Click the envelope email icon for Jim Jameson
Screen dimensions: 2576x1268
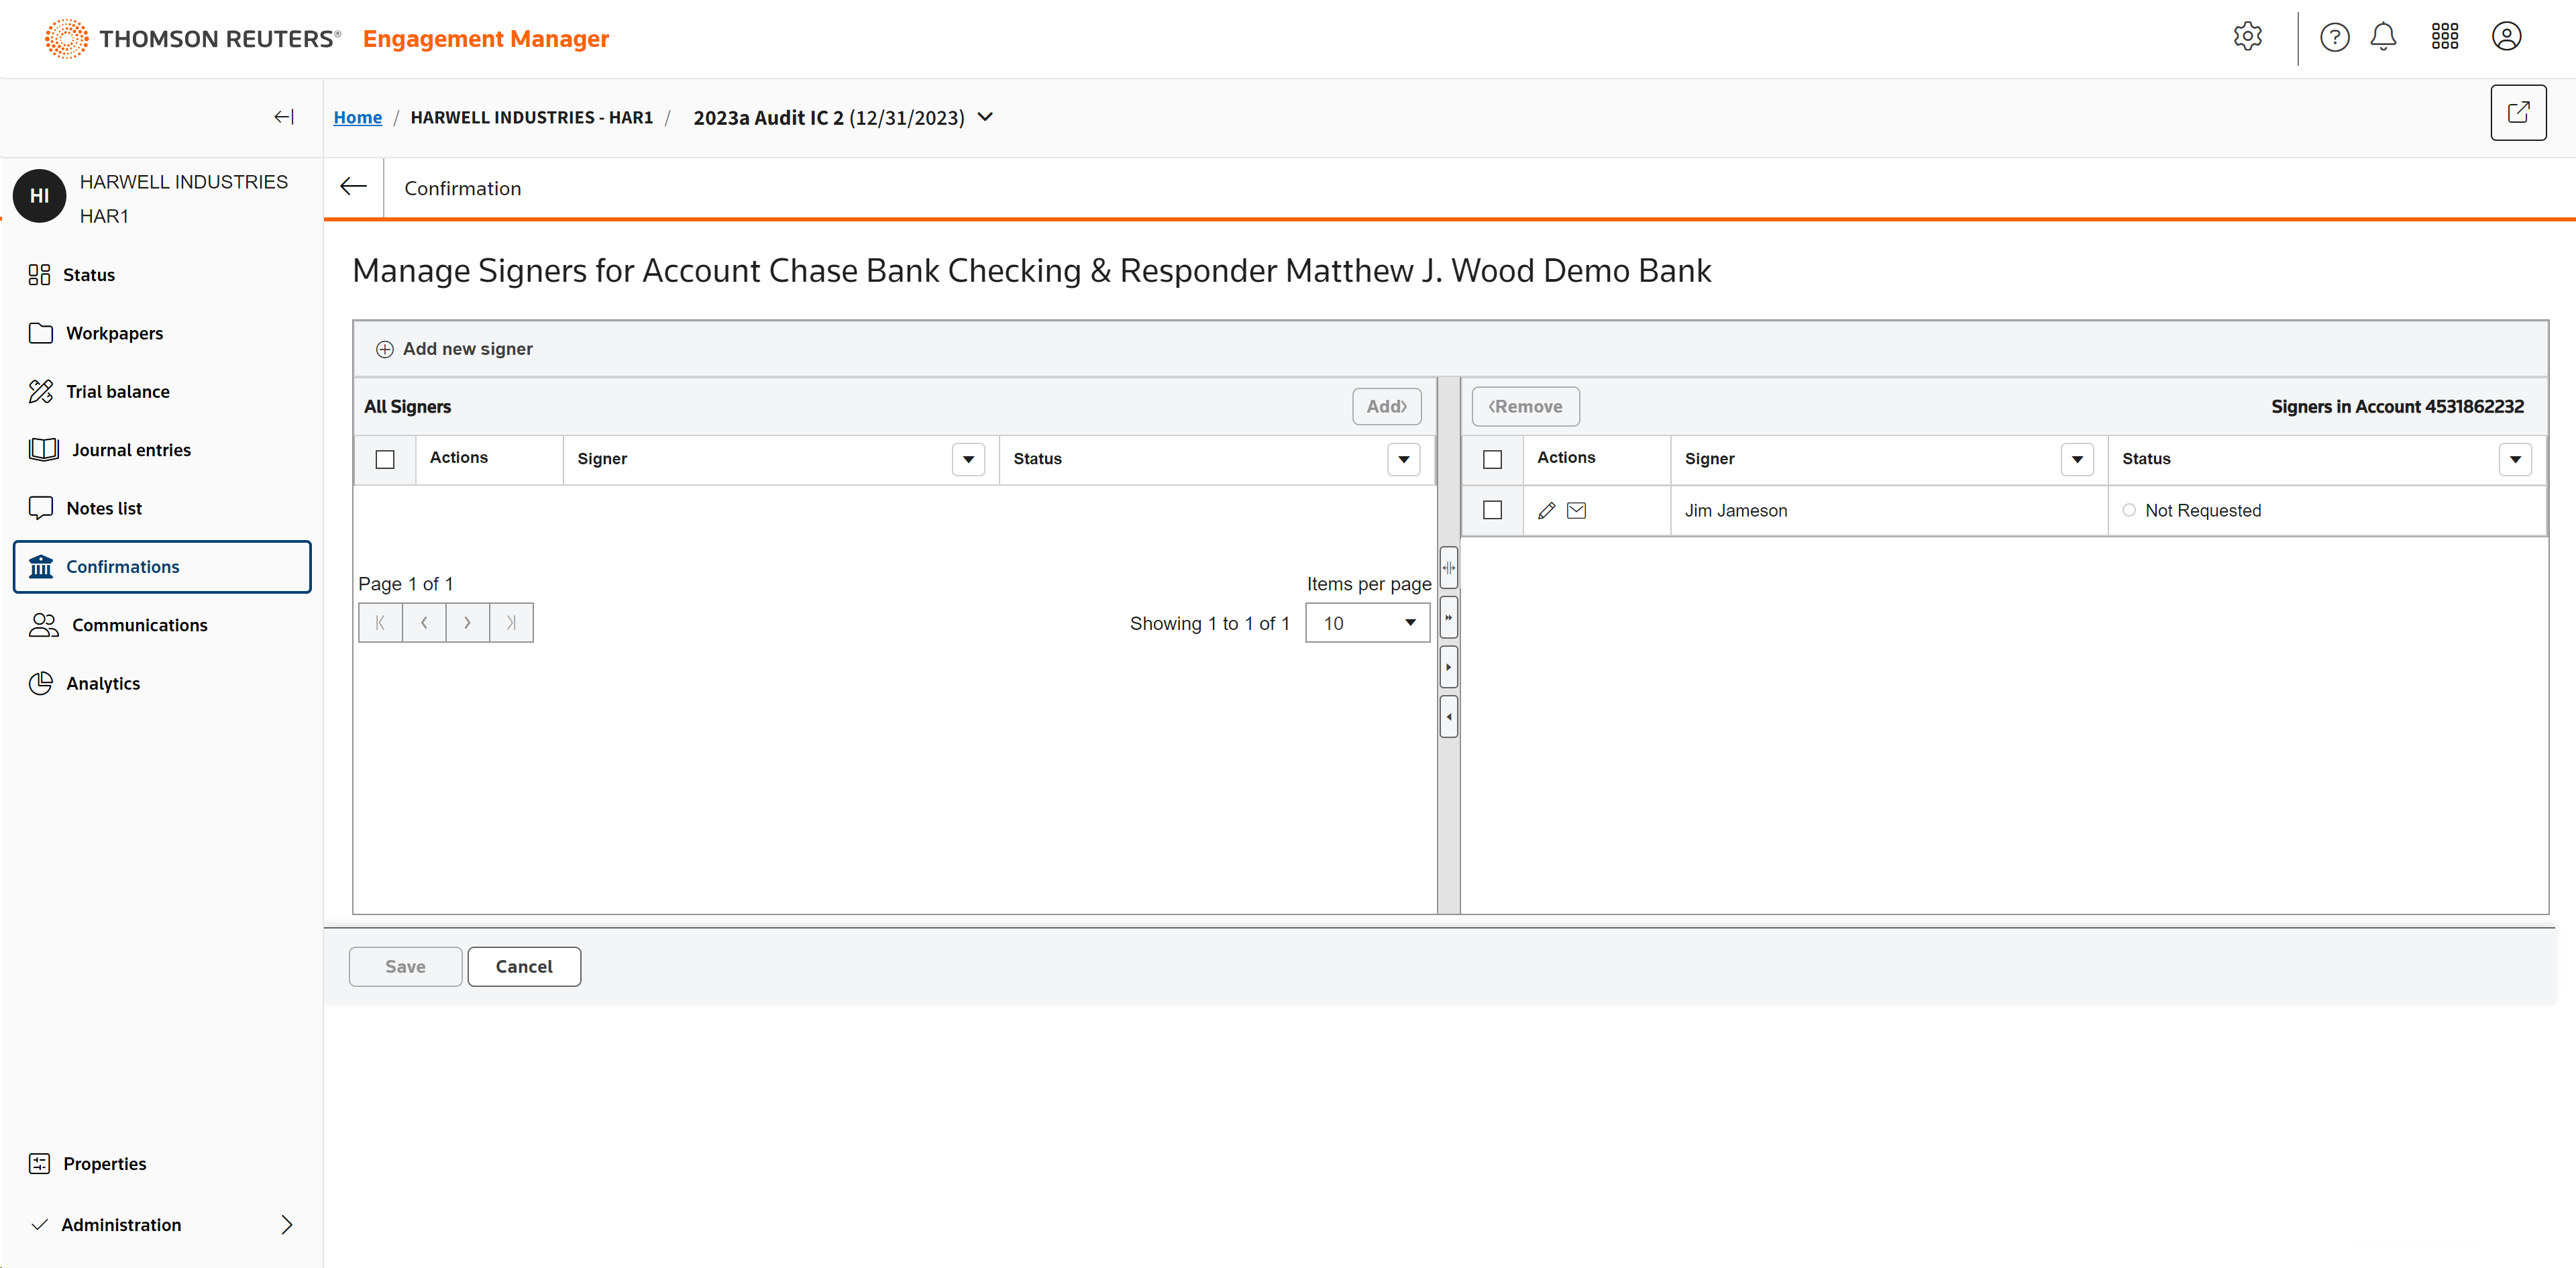(x=1577, y=510)
